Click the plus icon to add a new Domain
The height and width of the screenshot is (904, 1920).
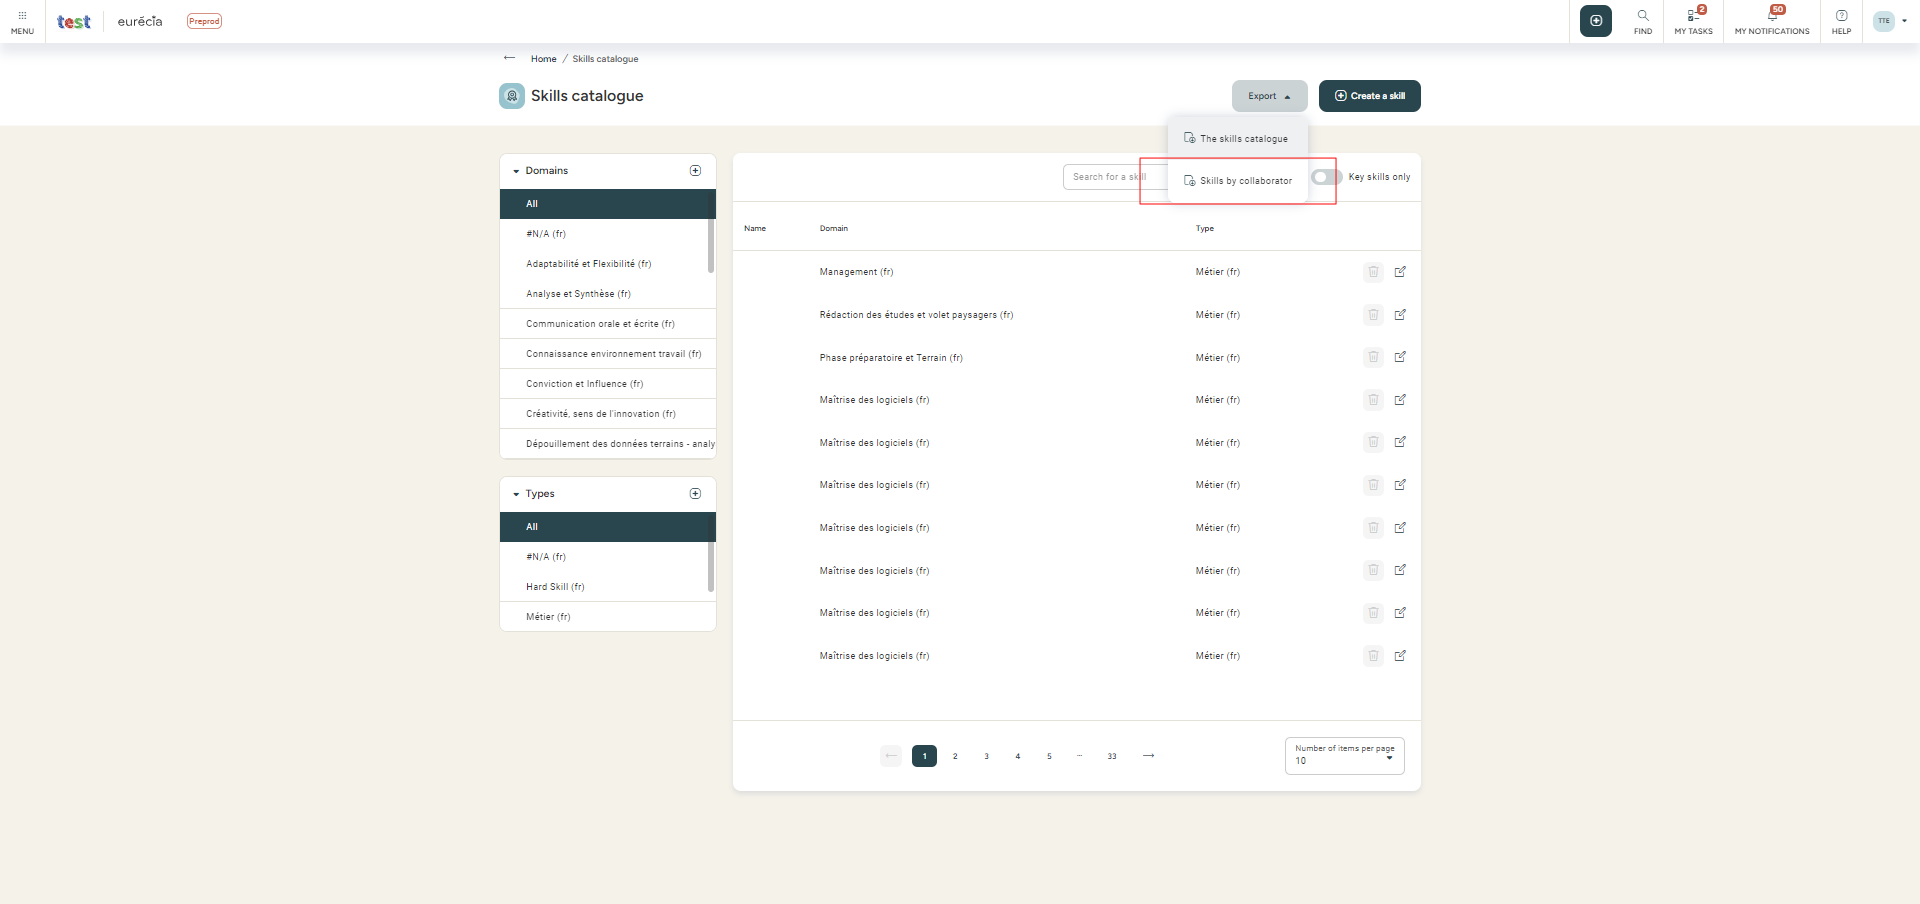[x=695, y=170]
